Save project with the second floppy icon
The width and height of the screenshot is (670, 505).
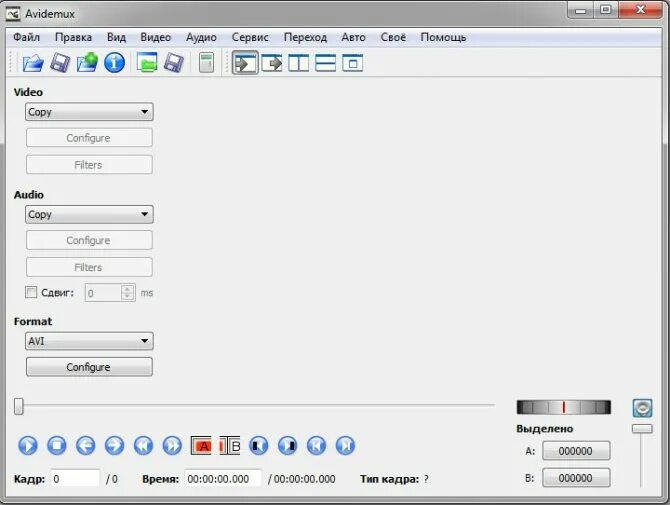[173, 63]
